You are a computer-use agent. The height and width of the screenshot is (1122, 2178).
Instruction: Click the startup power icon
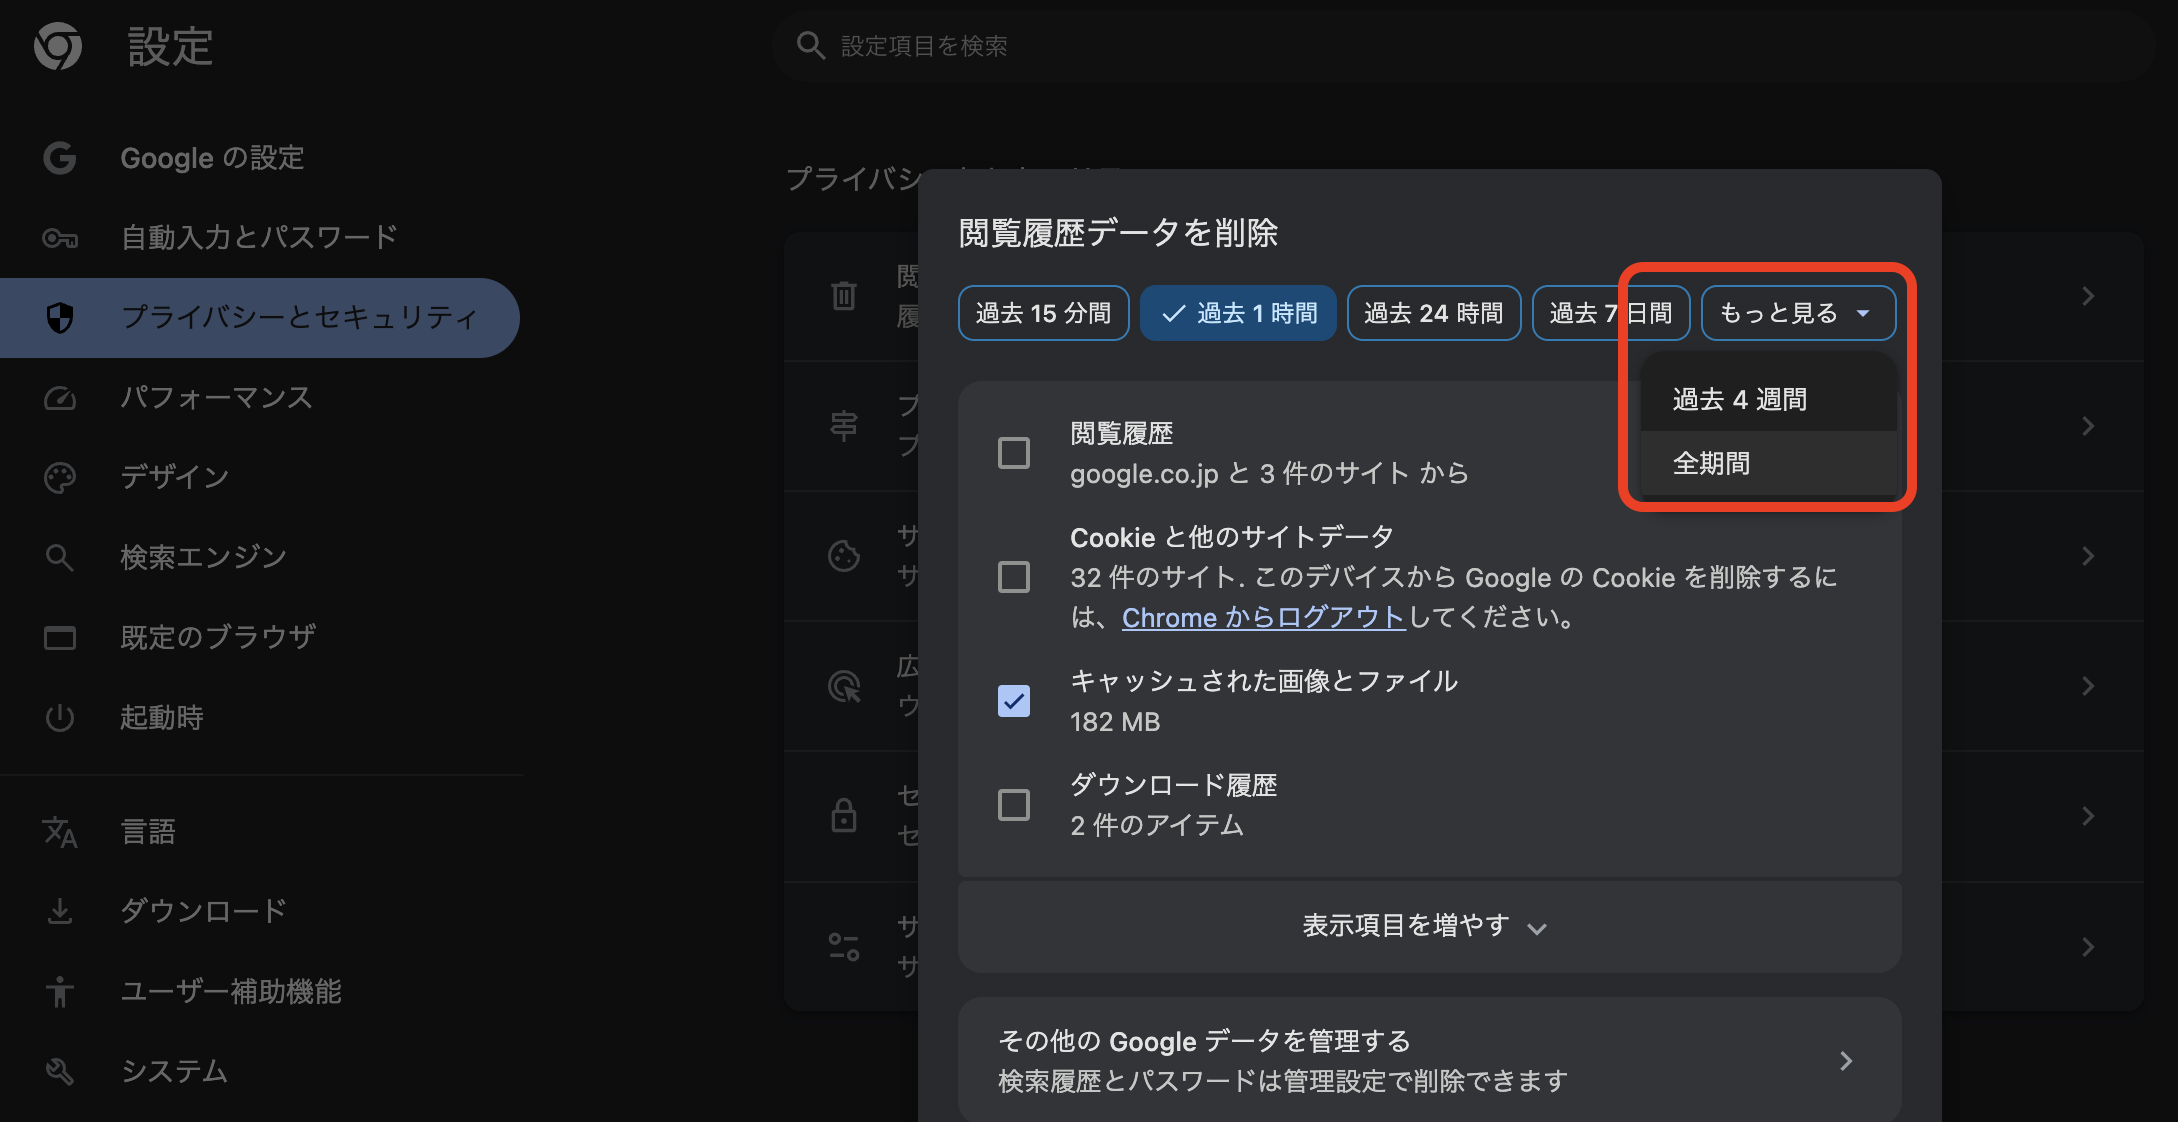point(60,717)
